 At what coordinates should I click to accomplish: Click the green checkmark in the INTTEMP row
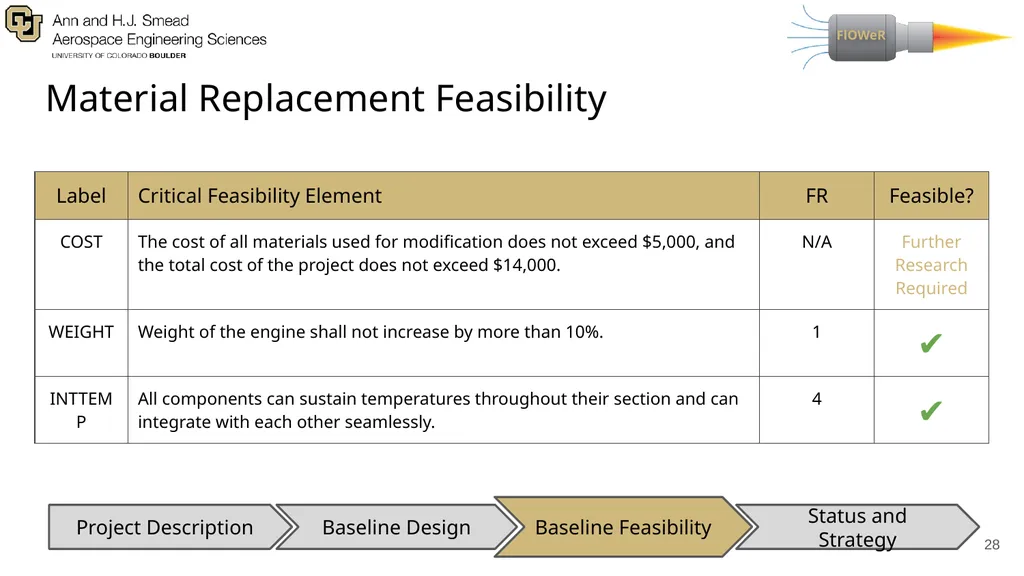931,410
